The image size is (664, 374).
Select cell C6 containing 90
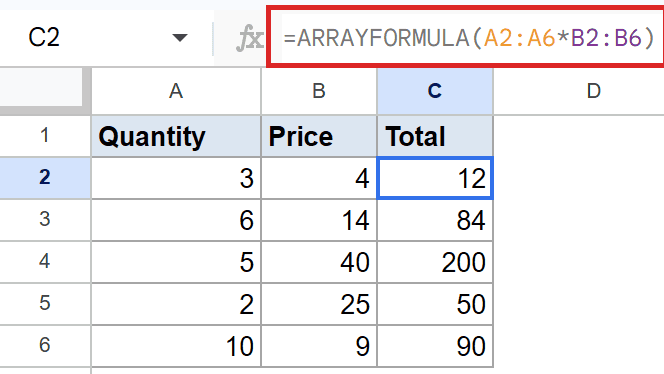point(435,346)
